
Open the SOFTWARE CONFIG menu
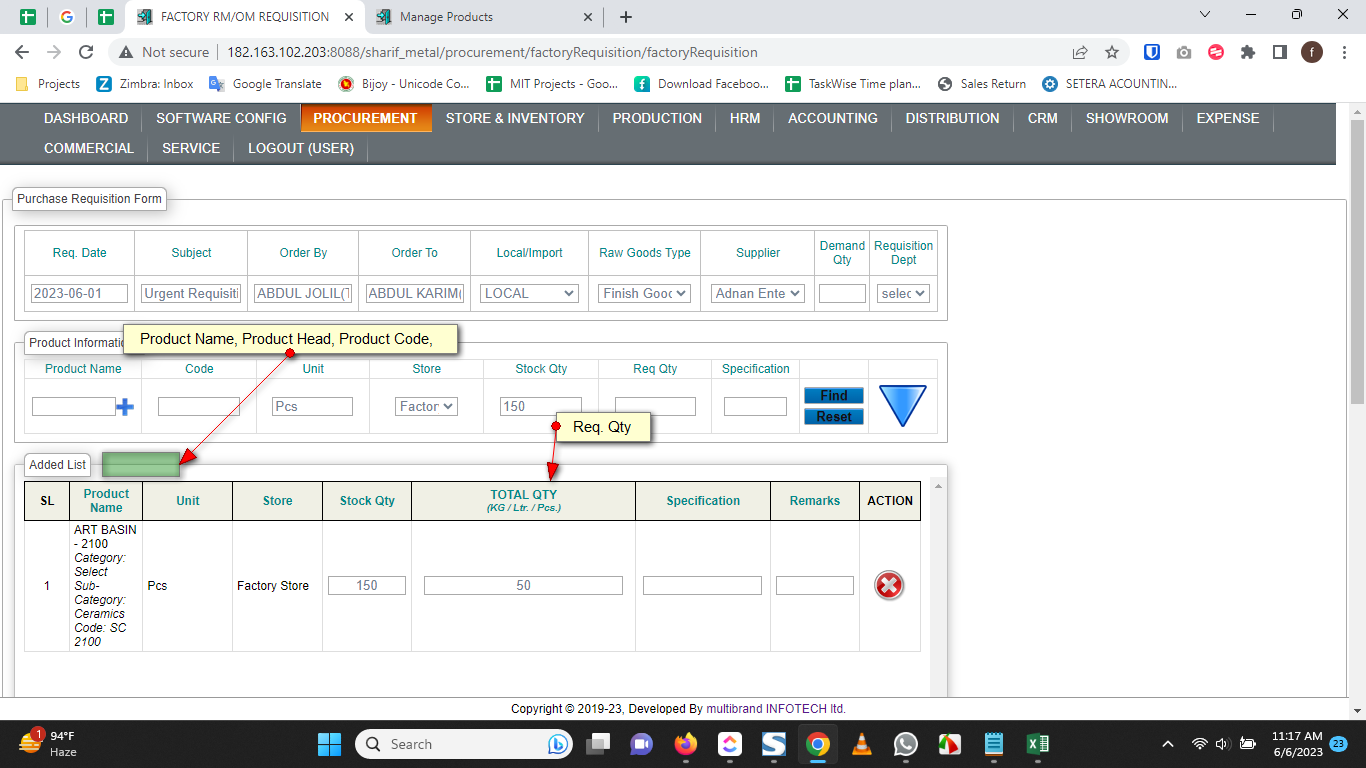[221, 118]
